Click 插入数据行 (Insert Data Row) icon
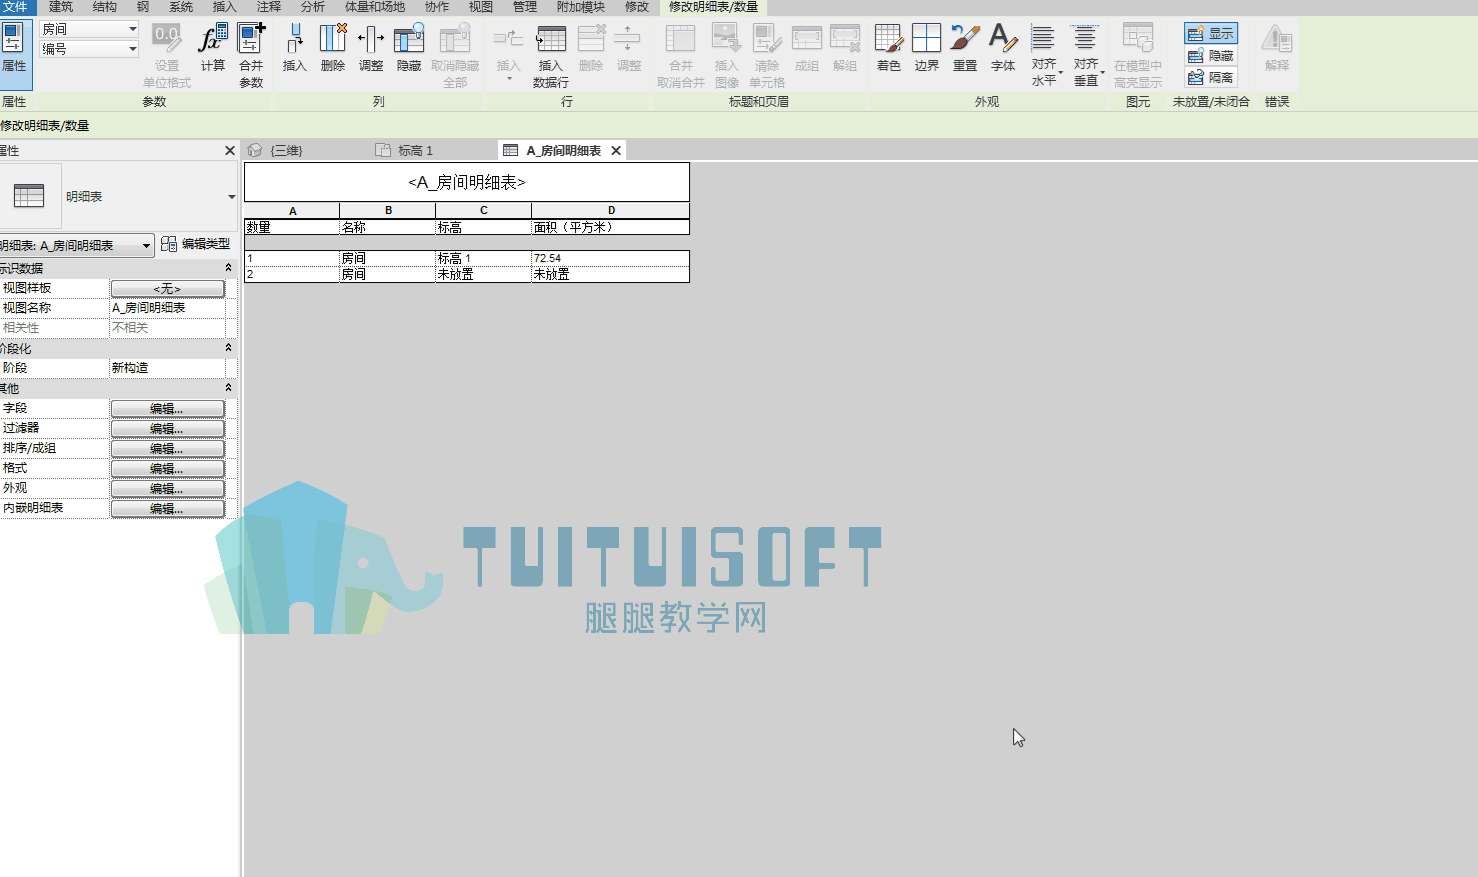 click(551, 56)
